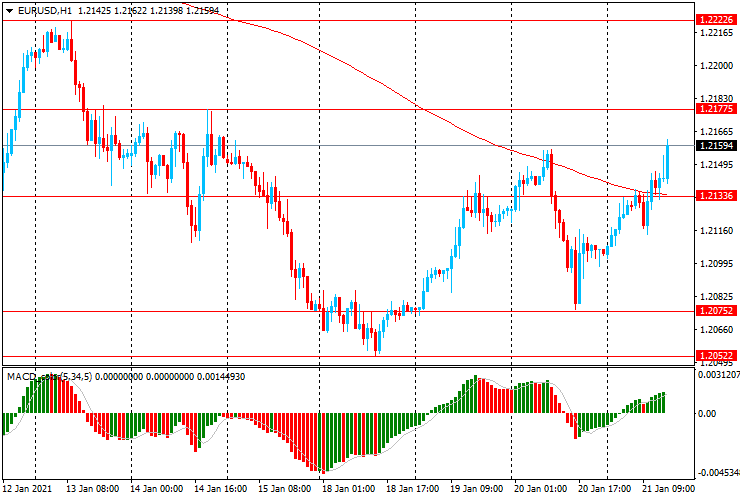
Task: Click the 20 Jan 01:00 time label
Action: tap(541, 489)
